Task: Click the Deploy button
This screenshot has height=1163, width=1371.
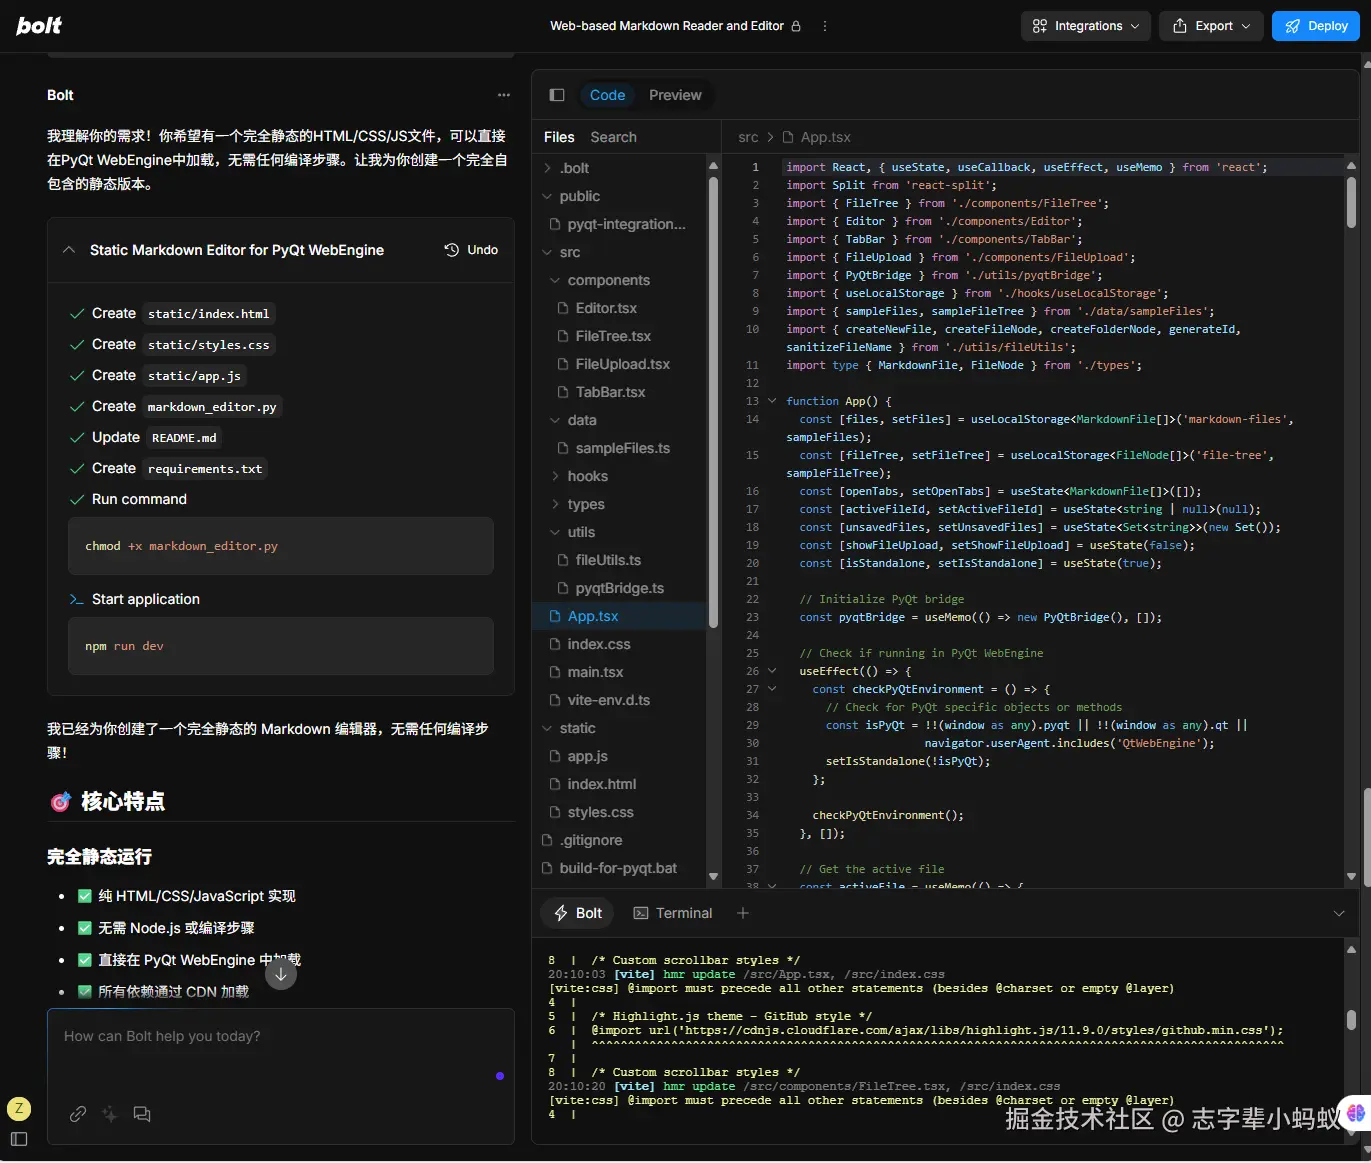Action: pyautogui.click(x=1315, y=26)
